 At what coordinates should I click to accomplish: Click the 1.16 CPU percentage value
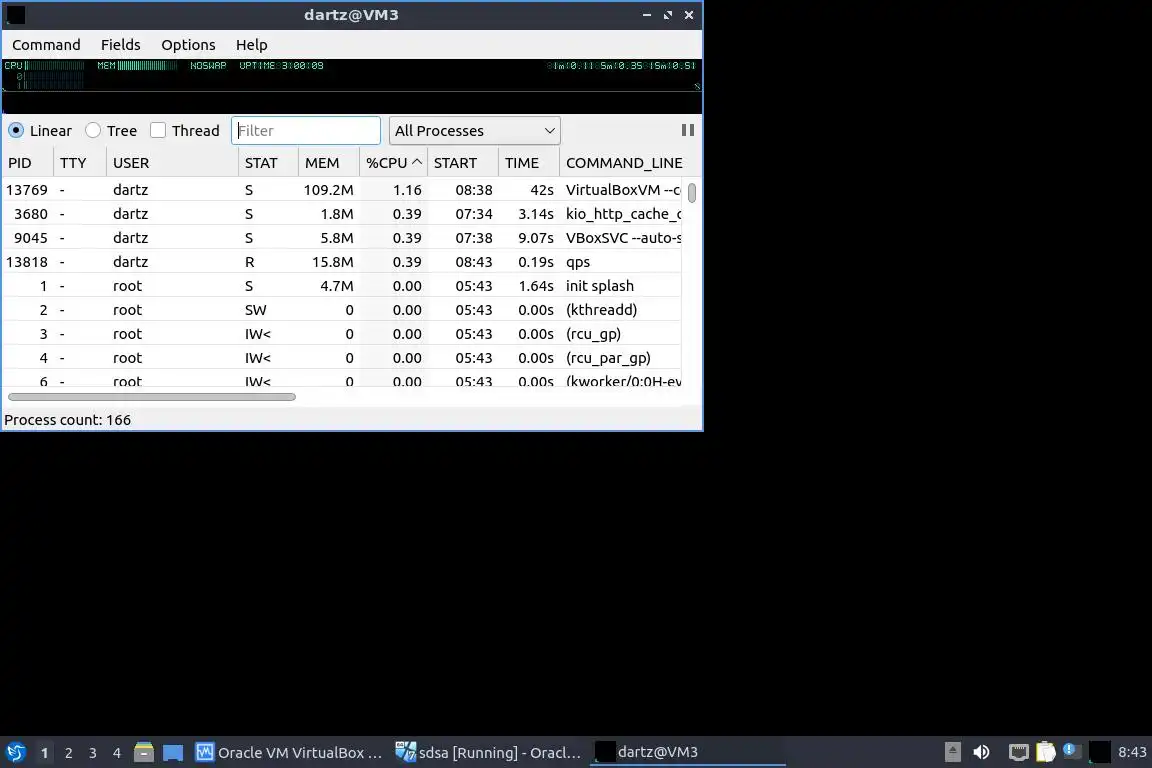pos(407,190)
